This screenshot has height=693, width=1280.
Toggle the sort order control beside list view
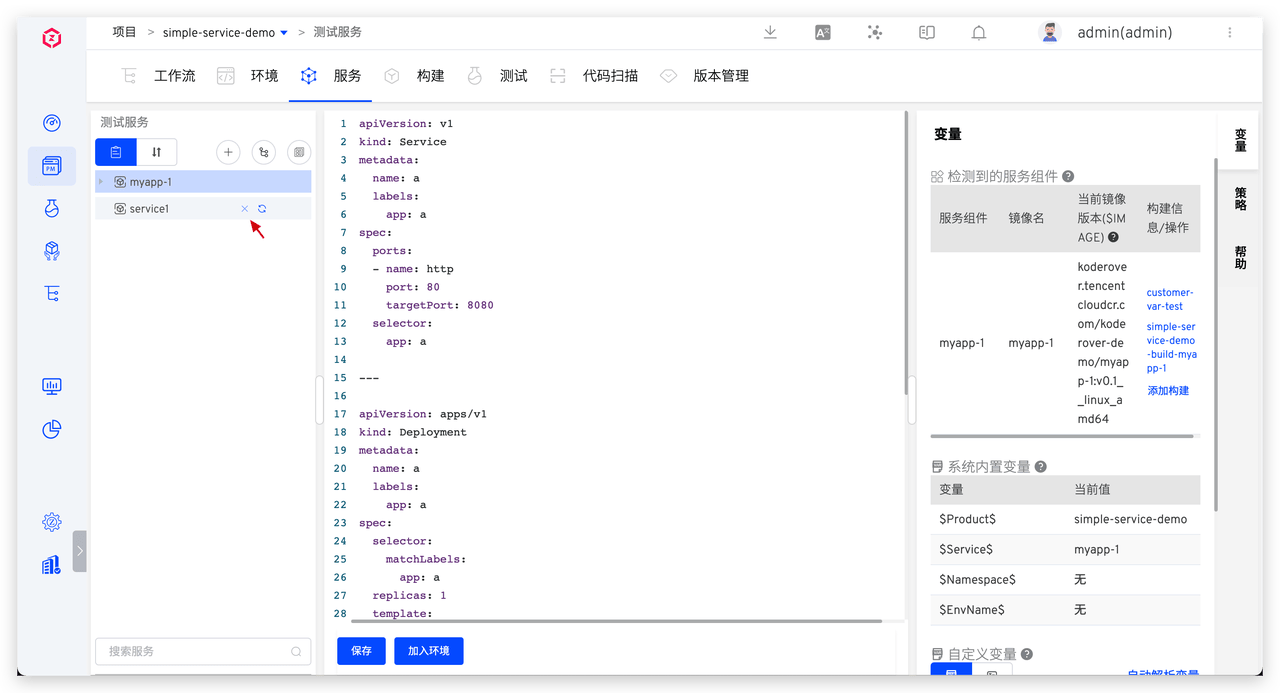[157, 152]
